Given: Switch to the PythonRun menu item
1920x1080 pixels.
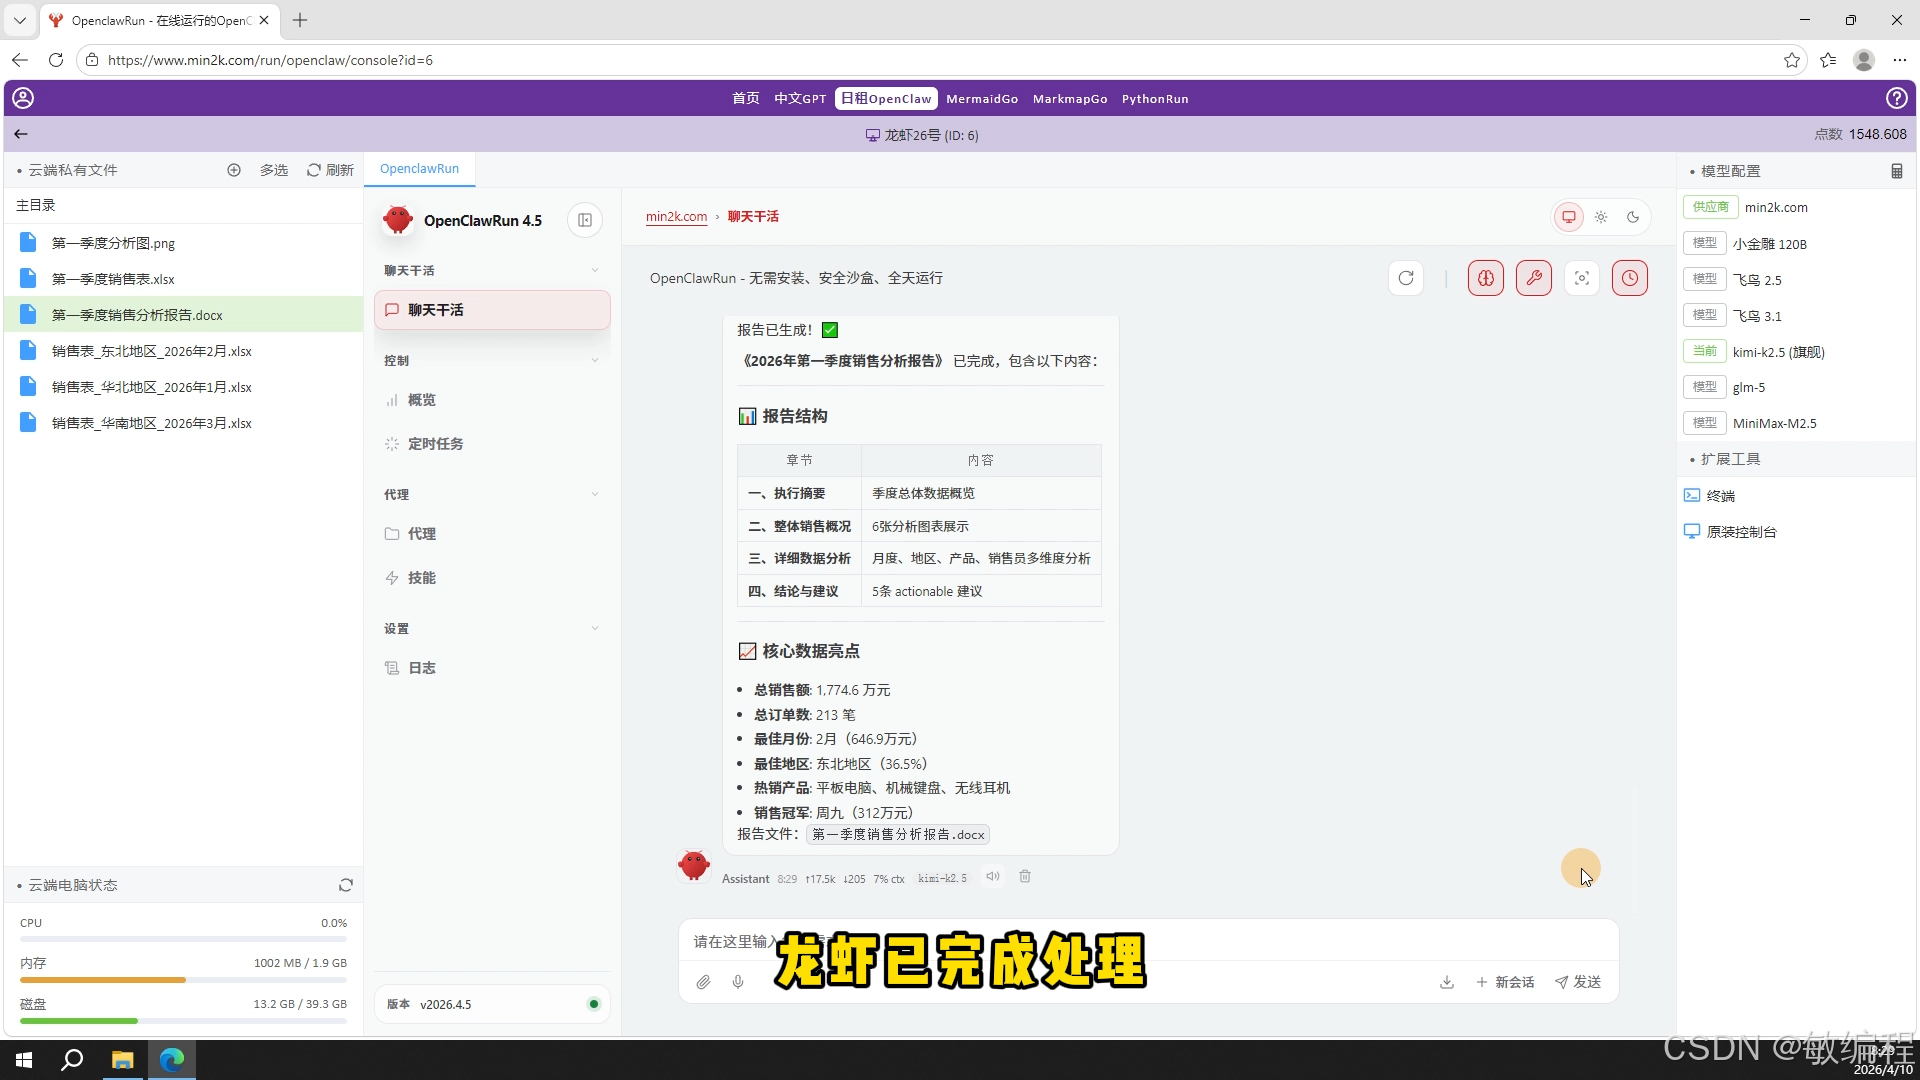Looking at the screenshot, I should [x=1155, y=98].
